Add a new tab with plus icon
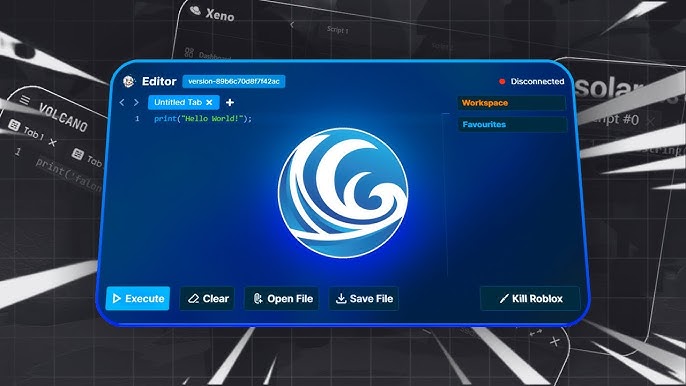The height and width of the screenshot is (386, 686). pyautogui.click(x=230, y=102)
